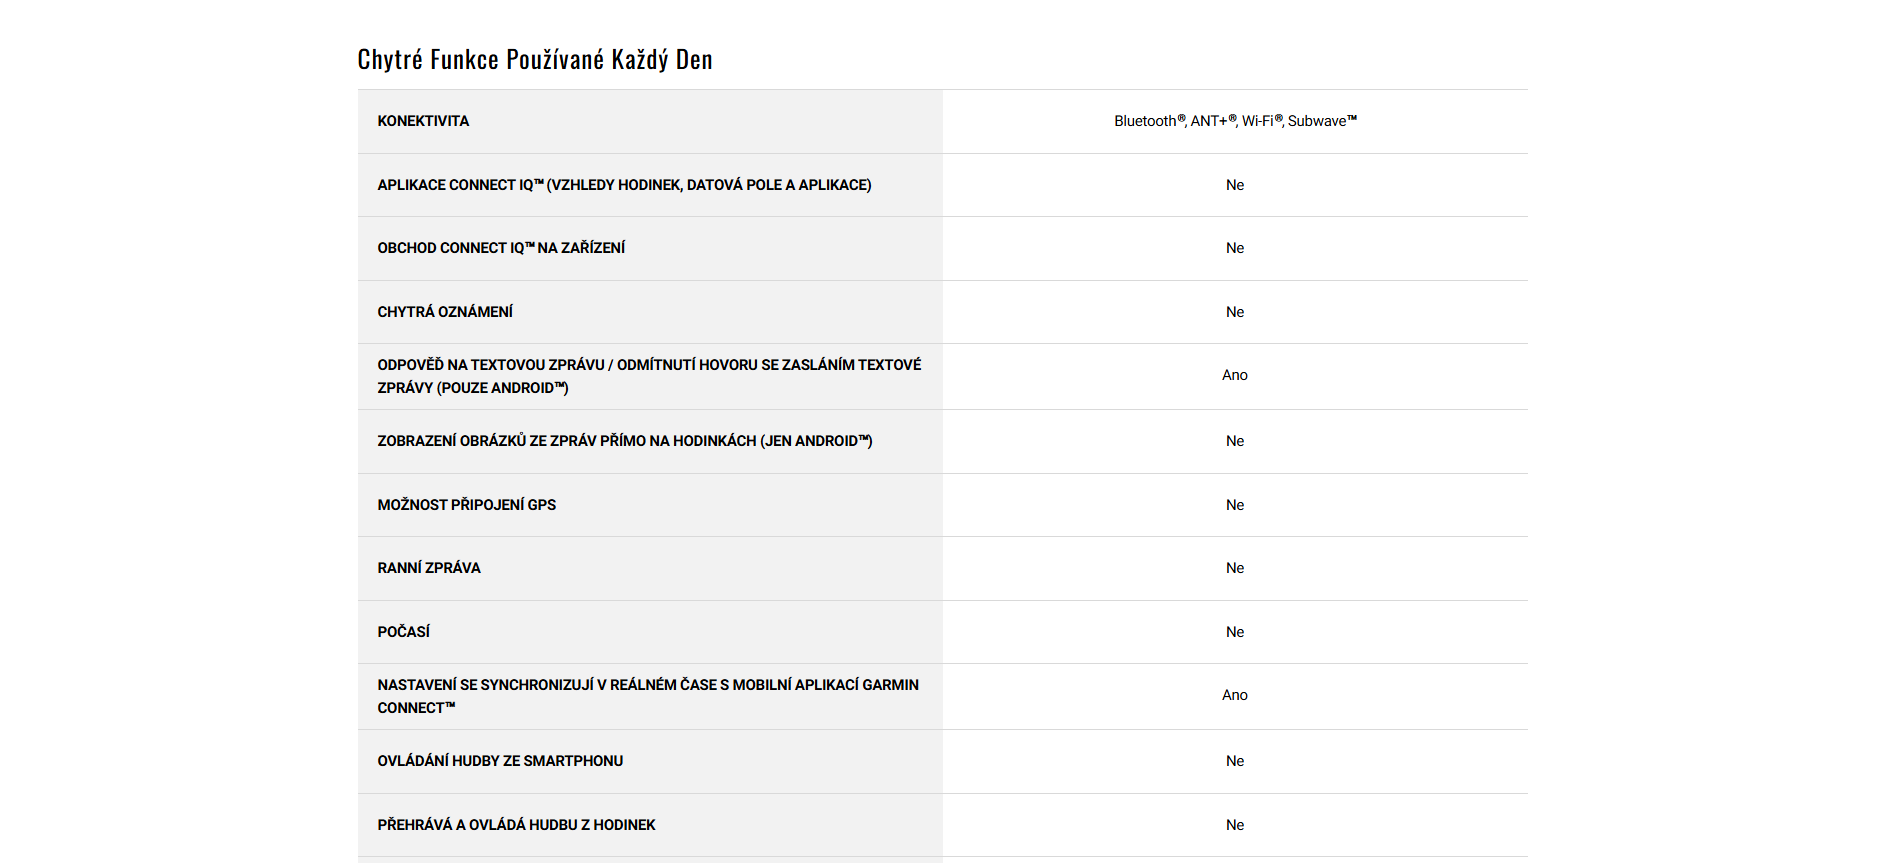Click the OBCHOD CONNECT IQ NA ZAŘÍZENÍ label

point(501,248)
